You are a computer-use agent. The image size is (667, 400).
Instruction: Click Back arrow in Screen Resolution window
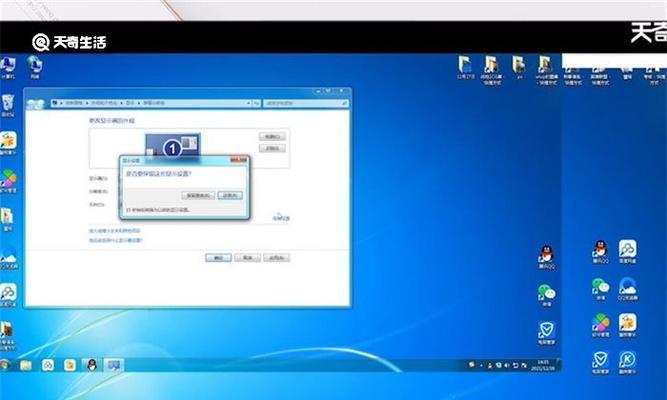(x=31, y=103)
